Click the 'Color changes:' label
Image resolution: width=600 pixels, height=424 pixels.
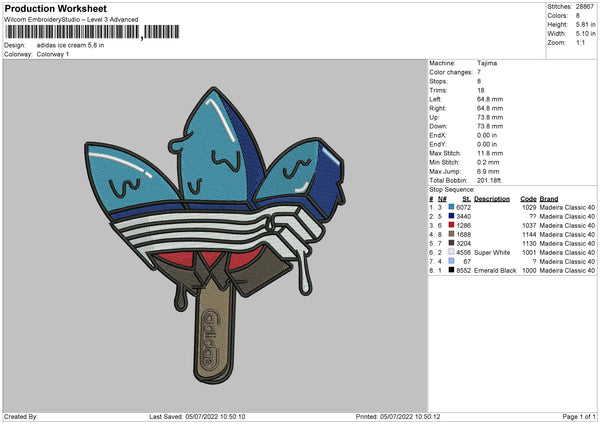click(x=451, y=72)
